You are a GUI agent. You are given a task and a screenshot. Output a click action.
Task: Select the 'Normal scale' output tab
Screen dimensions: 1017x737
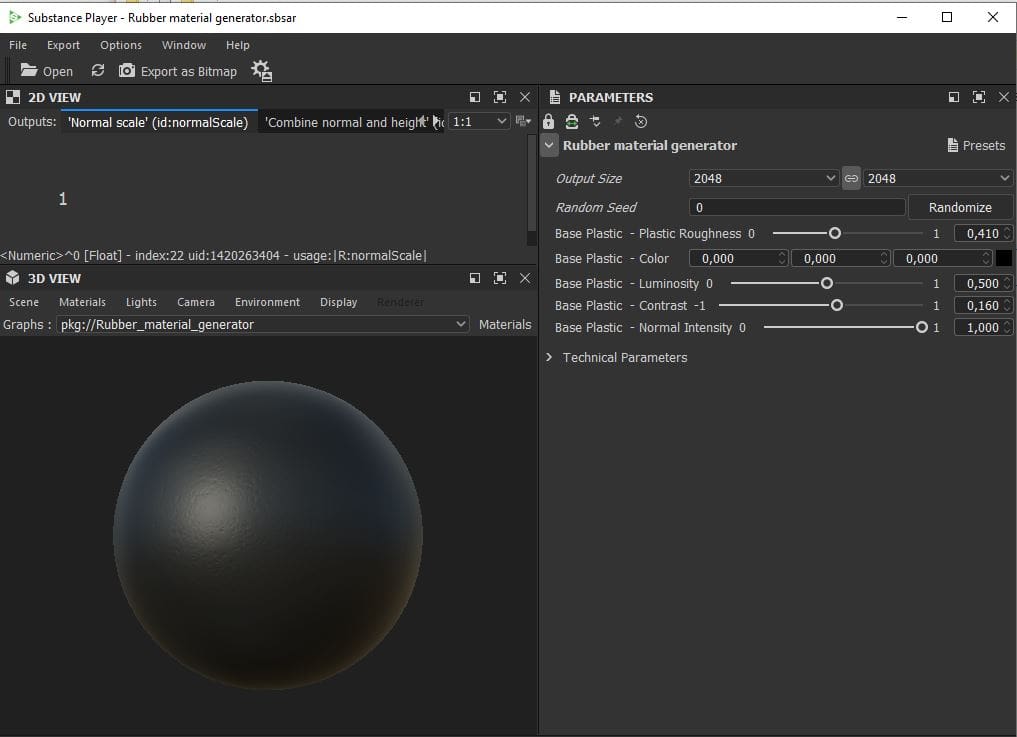(158, 122)
